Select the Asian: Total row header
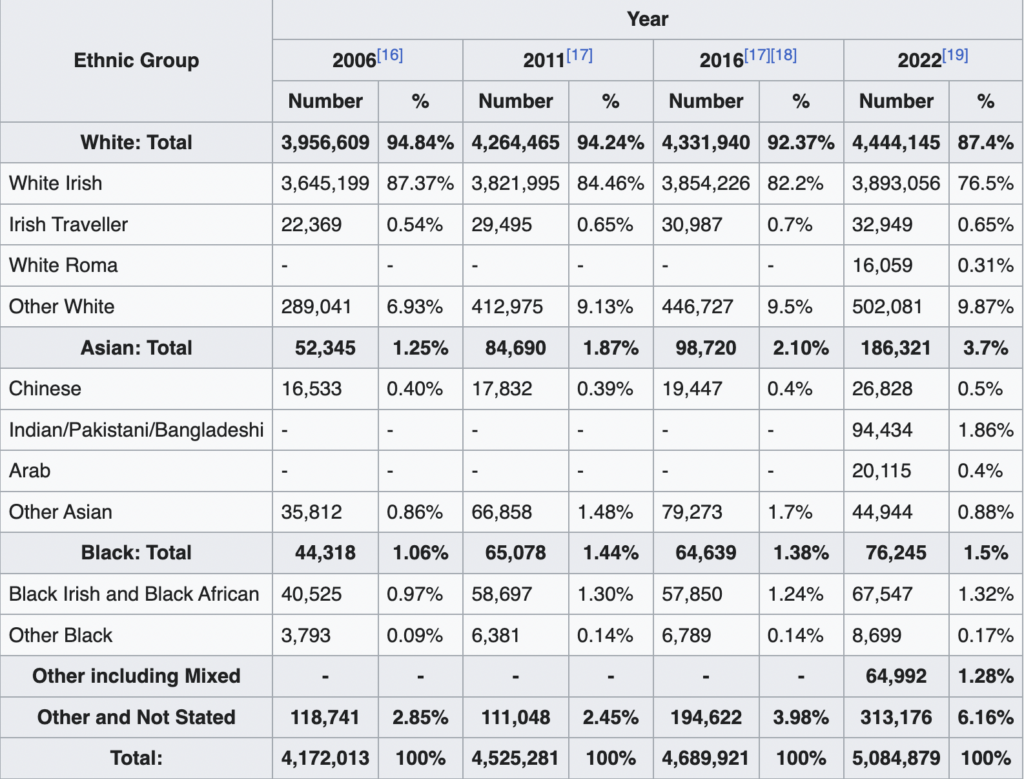The width and height of the screenshot is (1024, 779). coord(136,348)
